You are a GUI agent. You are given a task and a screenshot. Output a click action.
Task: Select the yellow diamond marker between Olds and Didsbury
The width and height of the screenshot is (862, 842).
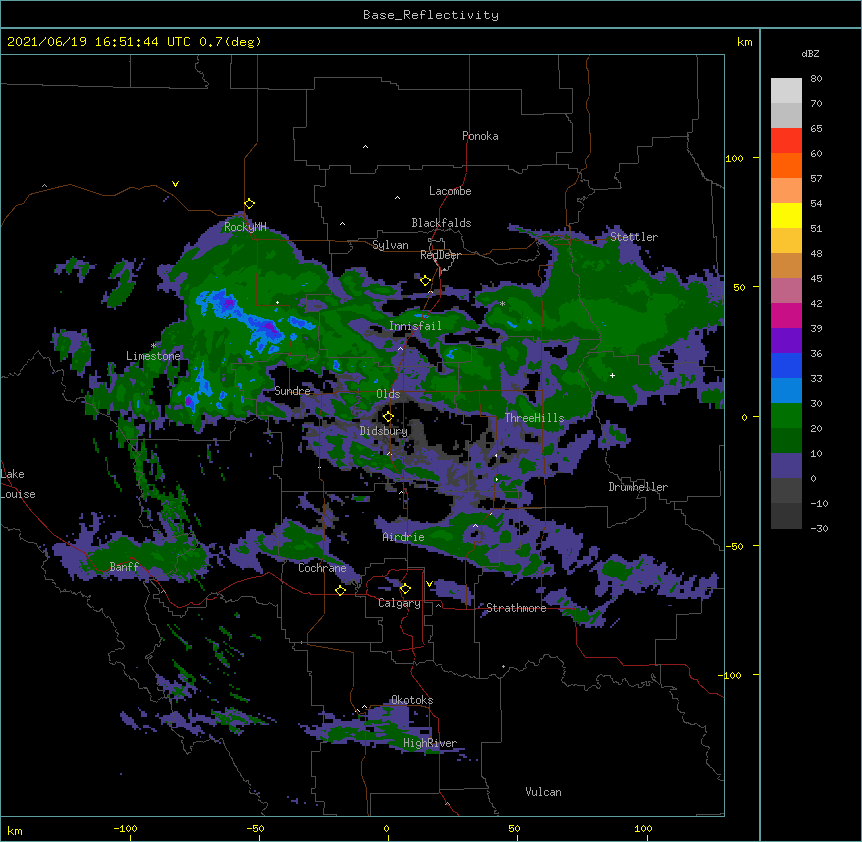click(388, 416)
